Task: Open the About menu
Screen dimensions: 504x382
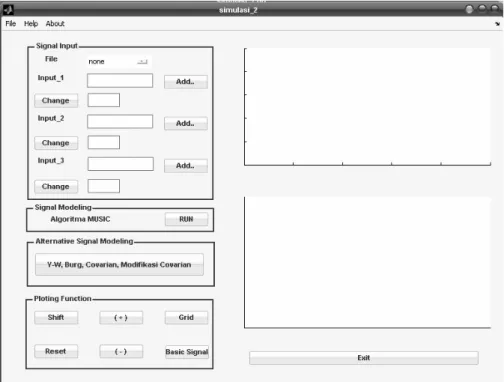Action: click(x=55, y=24)
